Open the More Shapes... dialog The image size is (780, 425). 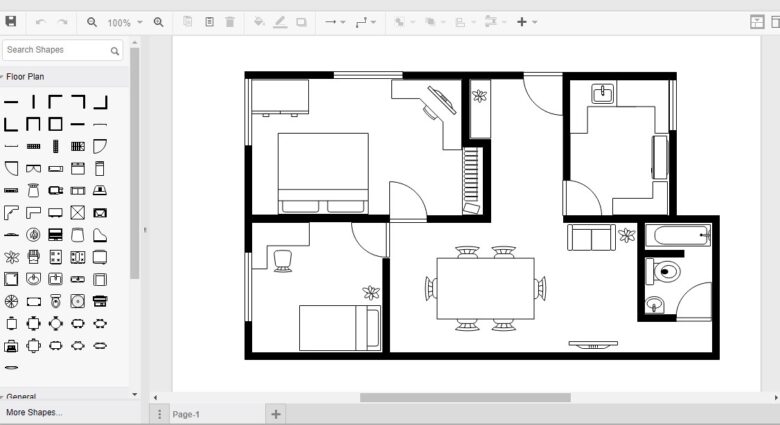[34, 412]
